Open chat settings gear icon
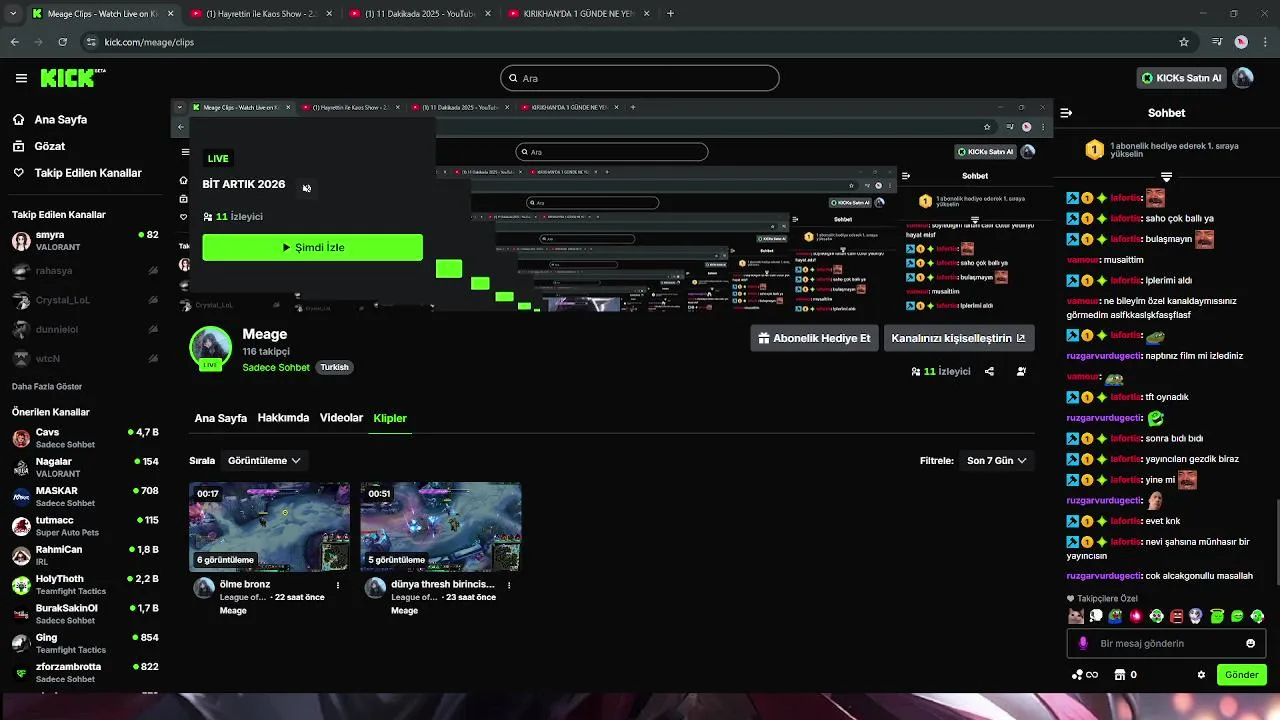Viewport: 1280px width, 720px height. click(x=1201, y=675)
